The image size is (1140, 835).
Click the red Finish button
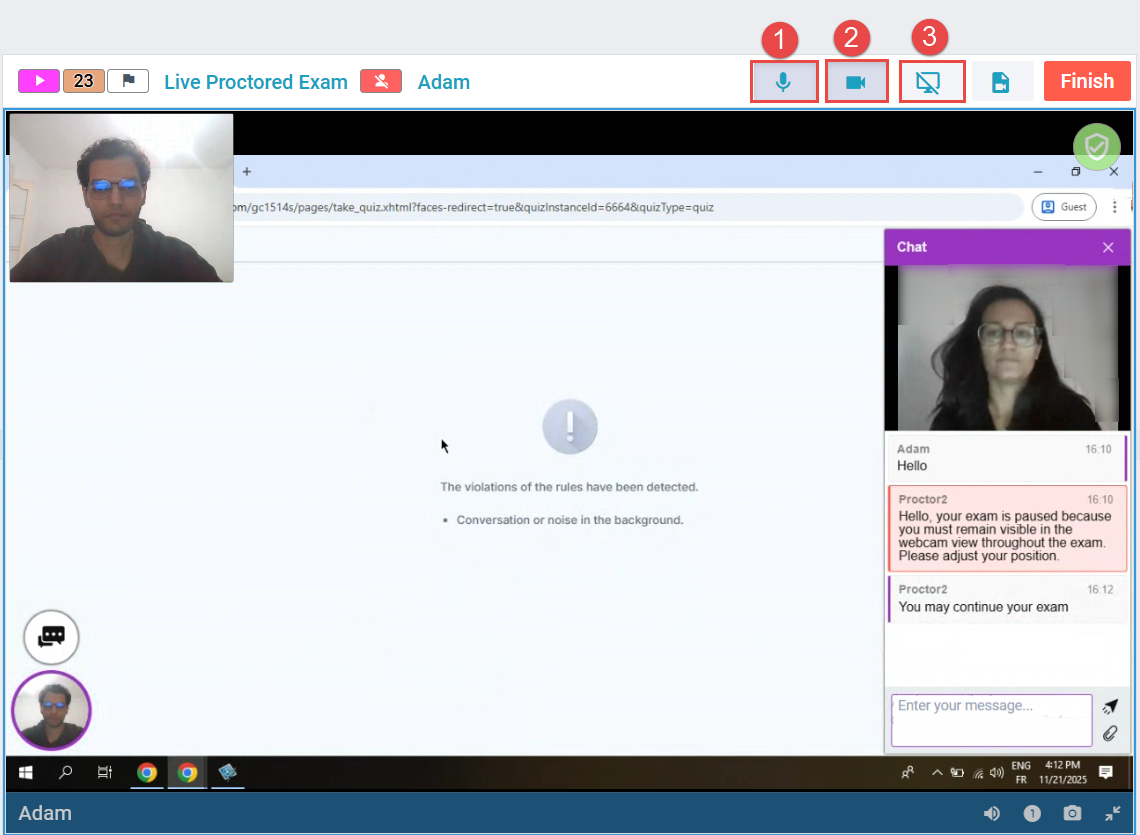1087,82
